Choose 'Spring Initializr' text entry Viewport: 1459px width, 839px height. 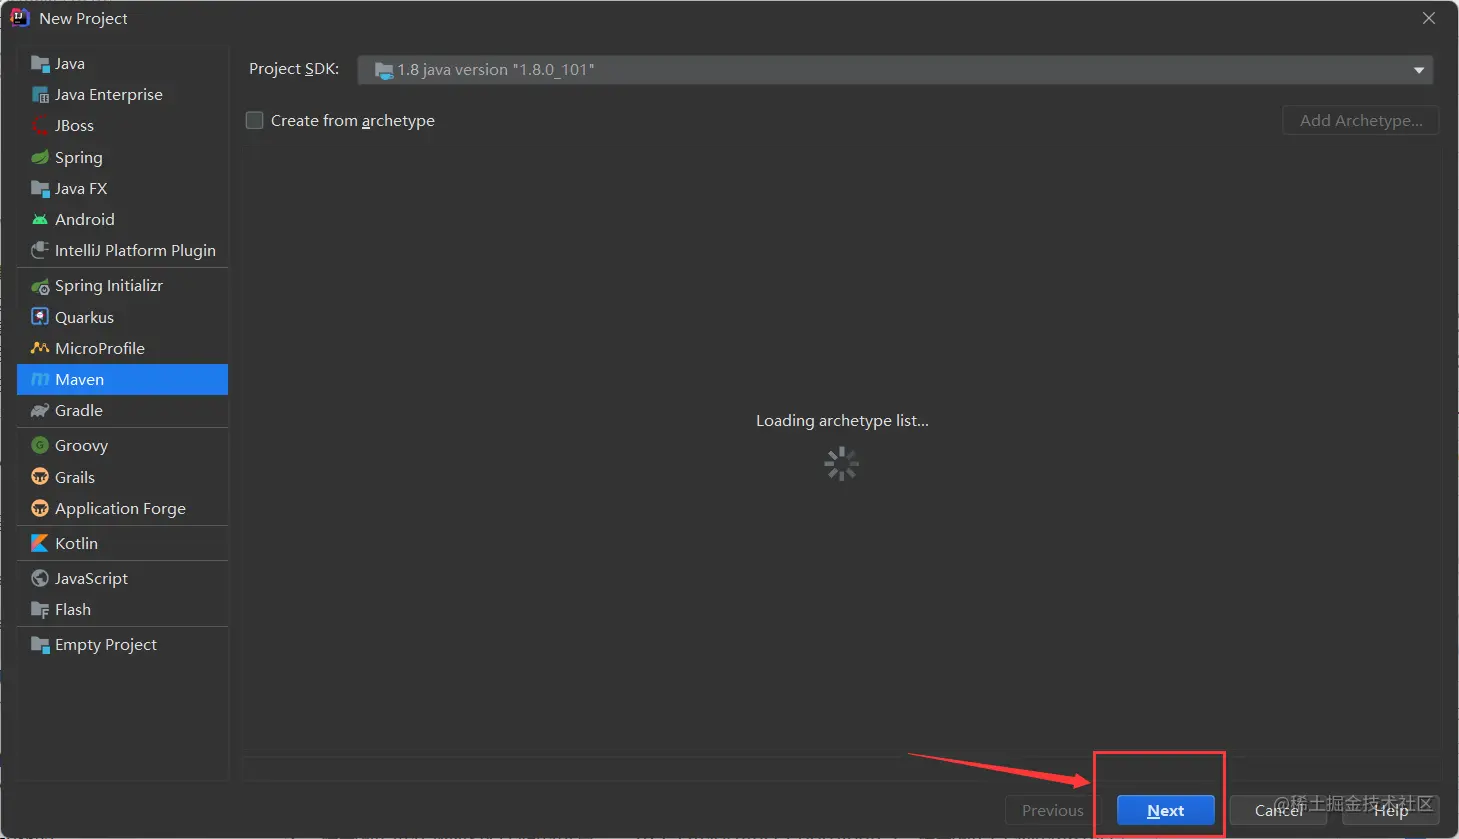[x=109, y=286]
